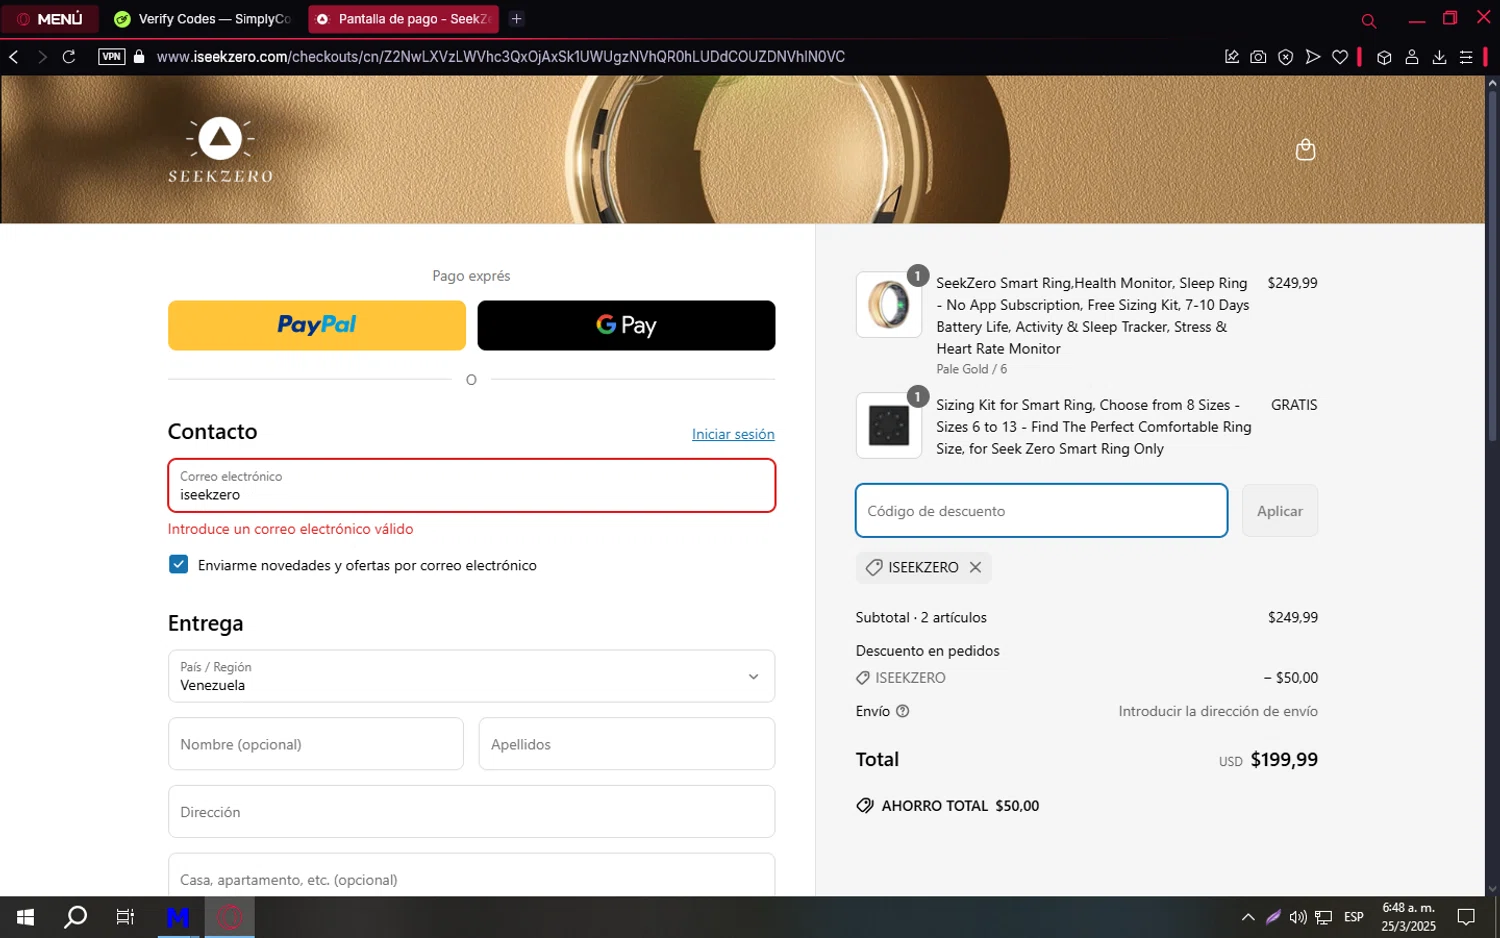Click the tab search magnifier icon

tap(1369, 20)
